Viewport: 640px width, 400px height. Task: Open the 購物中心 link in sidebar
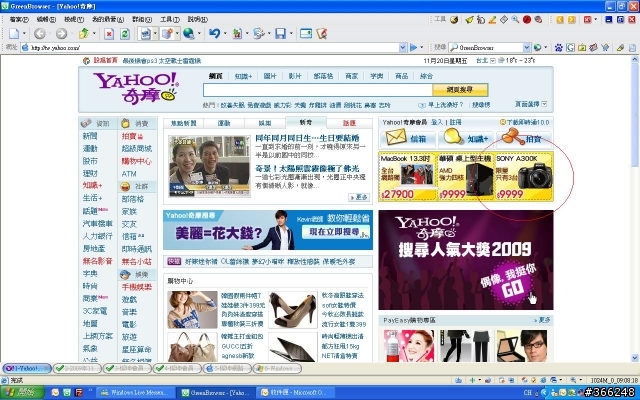click(136, 161)
